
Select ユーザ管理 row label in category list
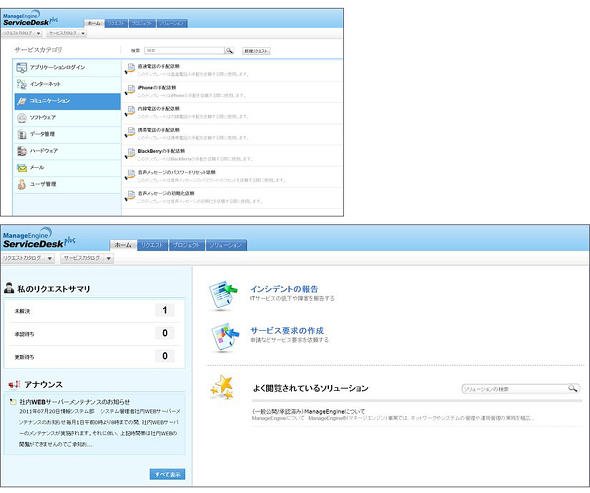coord(43,184)
